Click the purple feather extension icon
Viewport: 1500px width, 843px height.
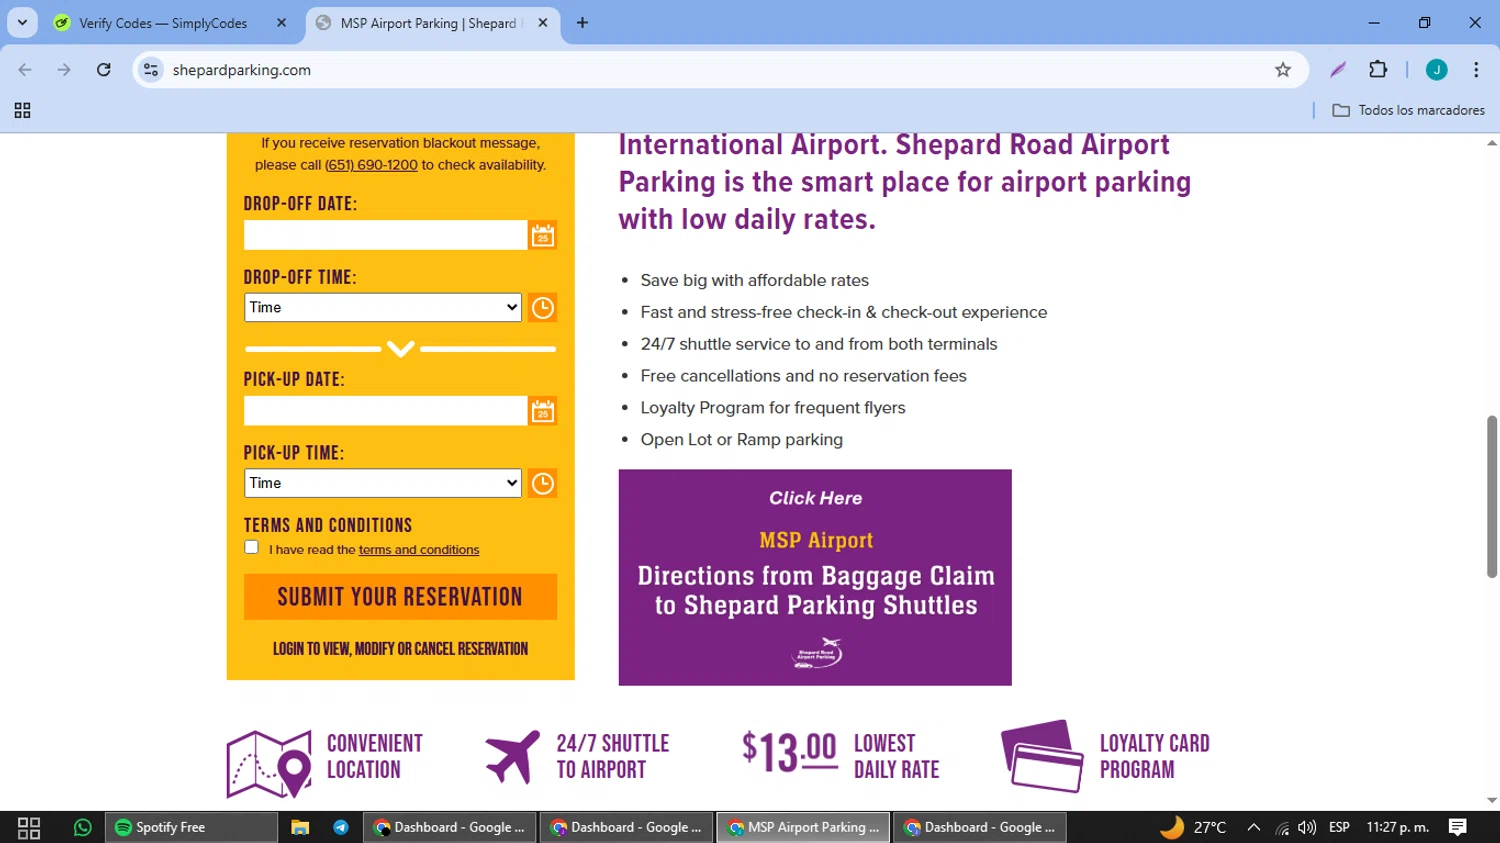point(1338,70)
